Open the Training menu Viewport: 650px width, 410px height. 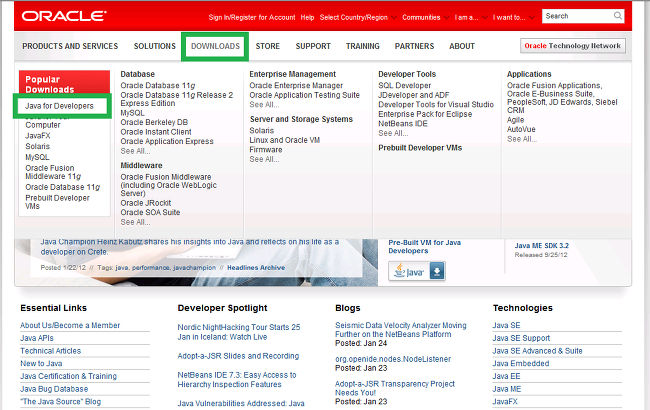[363, 46]
